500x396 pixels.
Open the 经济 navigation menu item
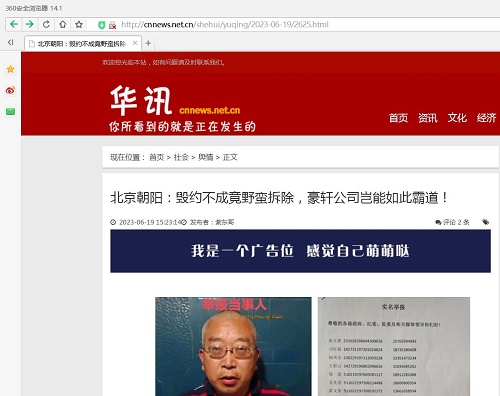486,118
